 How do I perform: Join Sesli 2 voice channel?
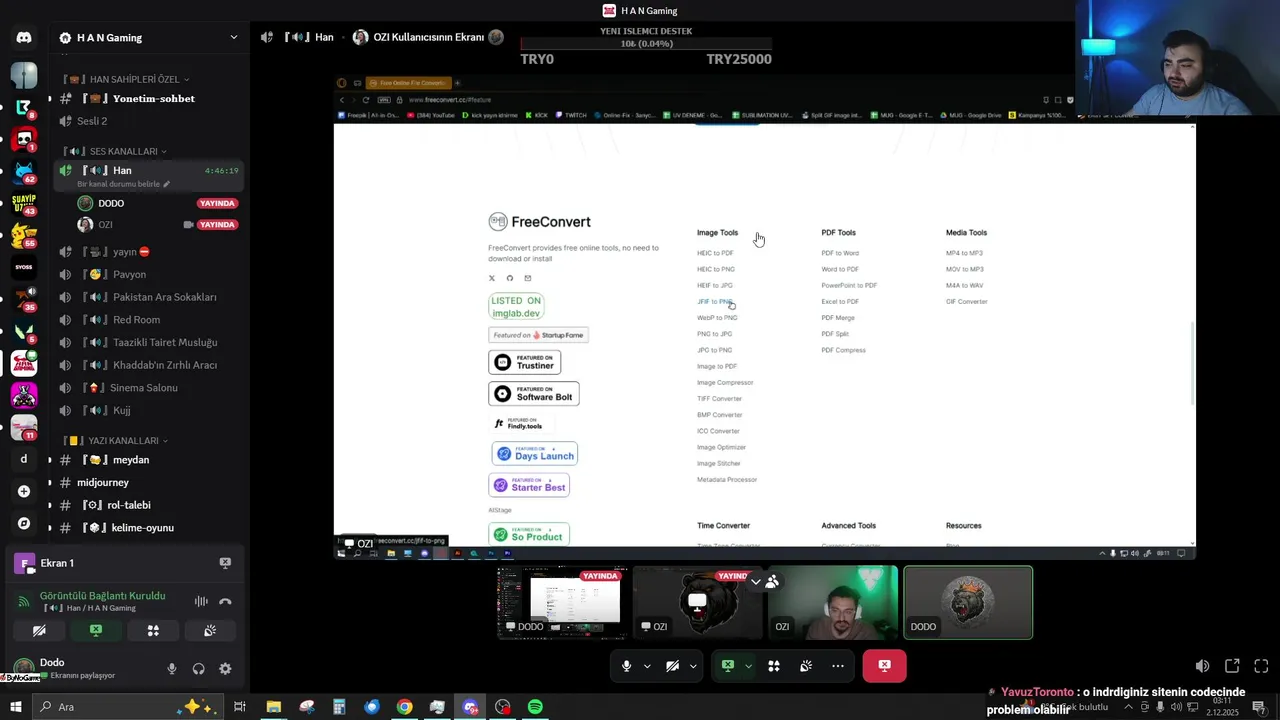[x=150, y=121]
